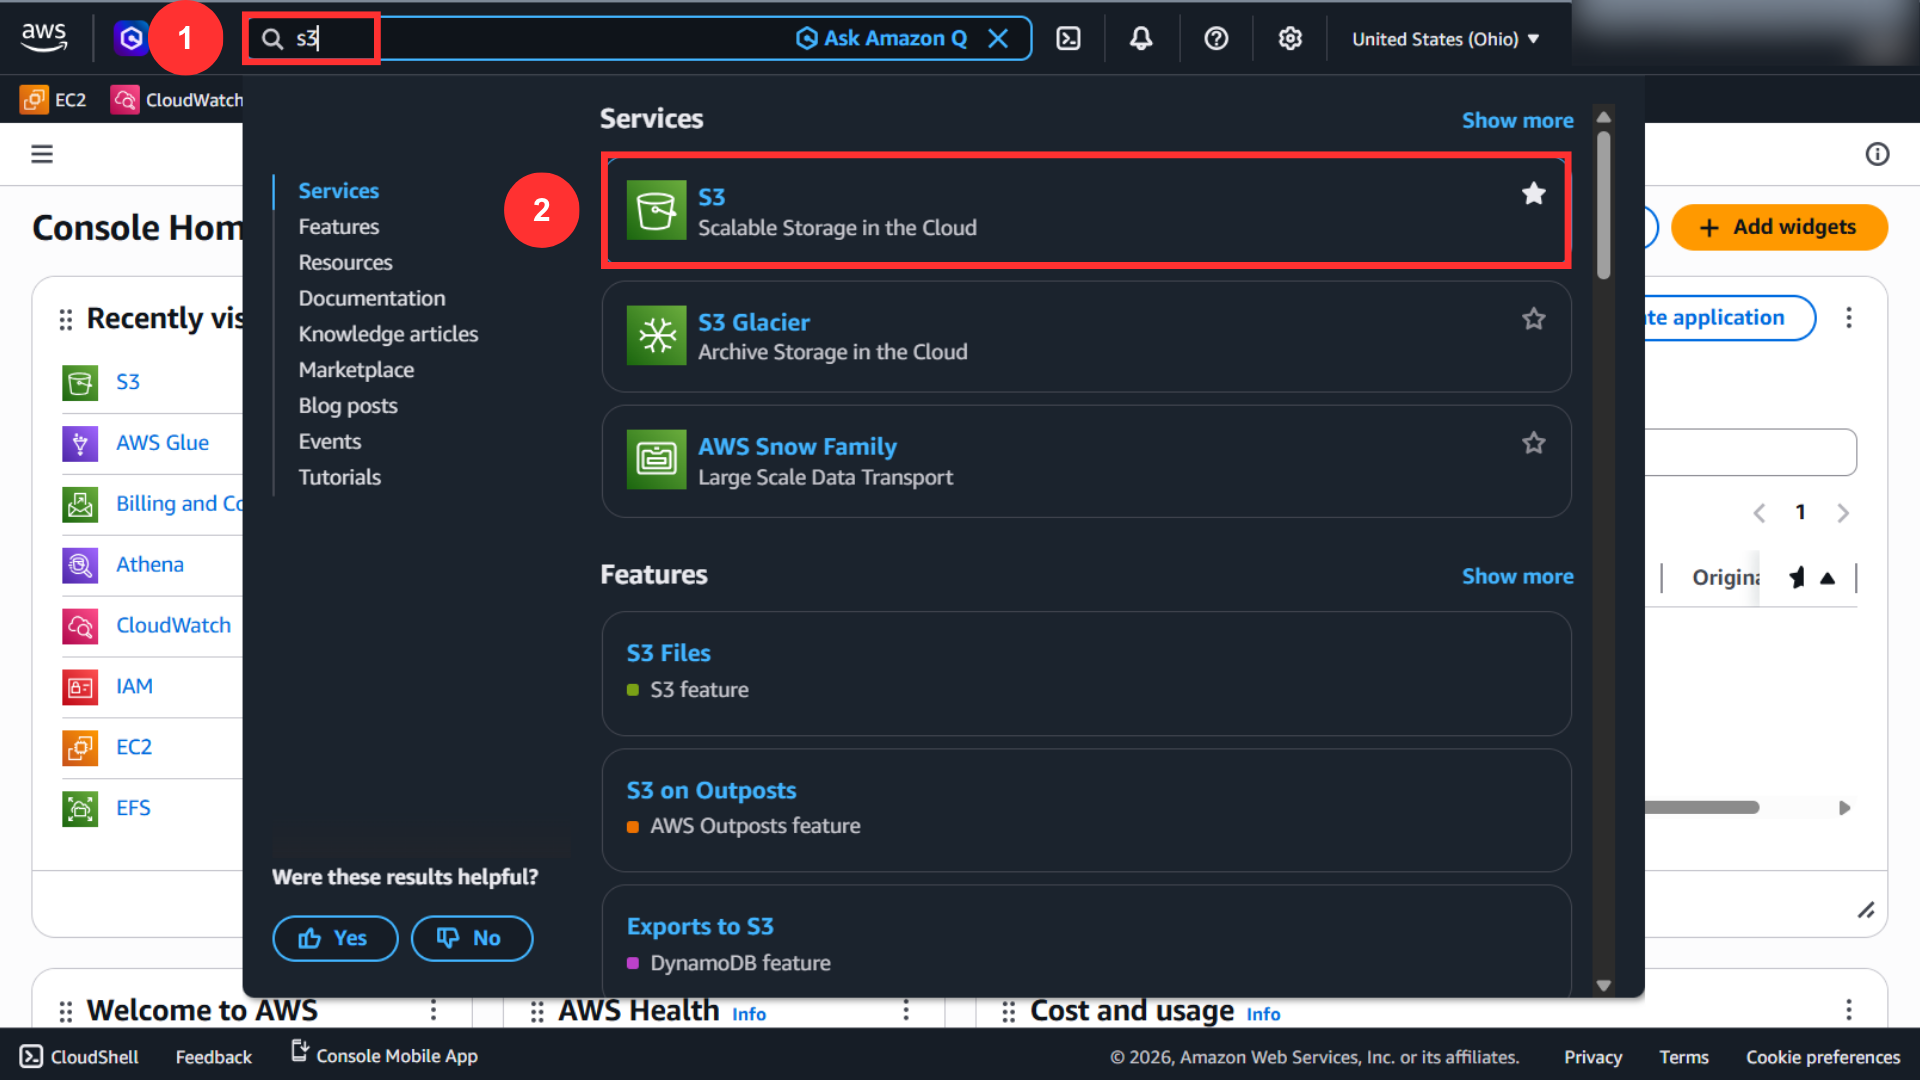This screenshot has width=1920, height=1080.
Task: Open Athena in Recently visited
Action: point(149,564)
